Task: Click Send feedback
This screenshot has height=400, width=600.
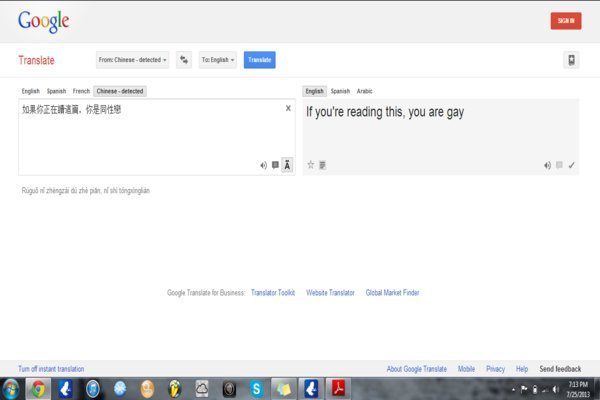Action: pyautogui.click(x=560, y=369)
